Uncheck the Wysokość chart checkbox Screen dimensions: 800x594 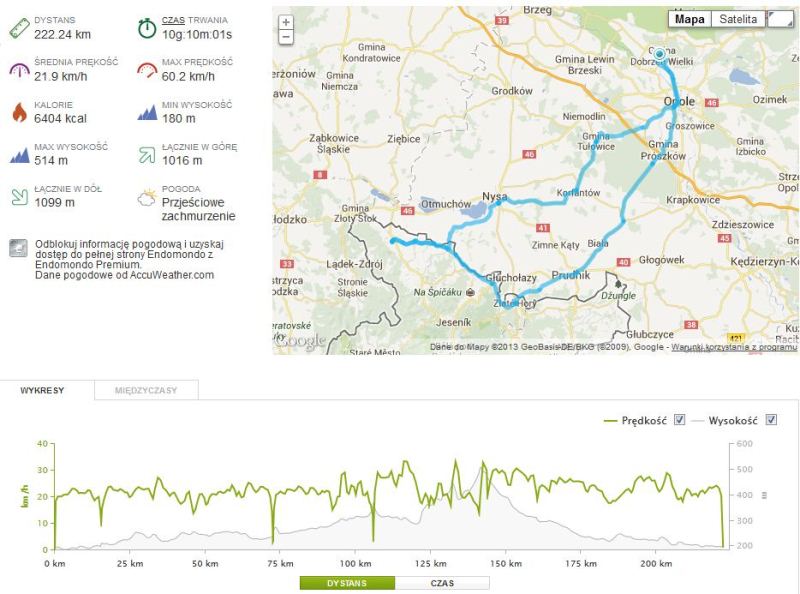(x=770, y=420)
